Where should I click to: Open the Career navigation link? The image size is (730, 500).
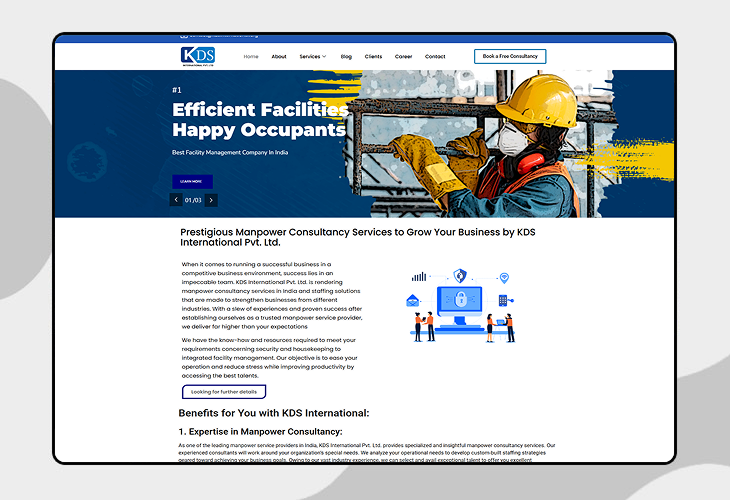[x=403, y=57]
